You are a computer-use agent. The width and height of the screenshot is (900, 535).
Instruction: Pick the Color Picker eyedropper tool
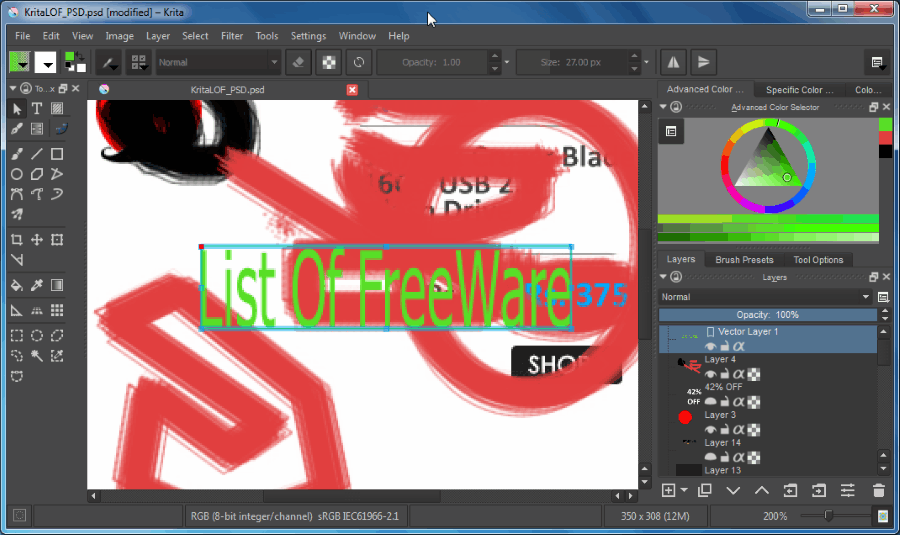click(x=37, y=285)
